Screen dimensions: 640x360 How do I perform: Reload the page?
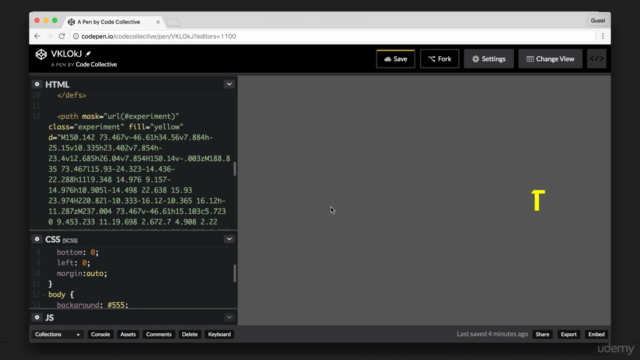[62, 36]
